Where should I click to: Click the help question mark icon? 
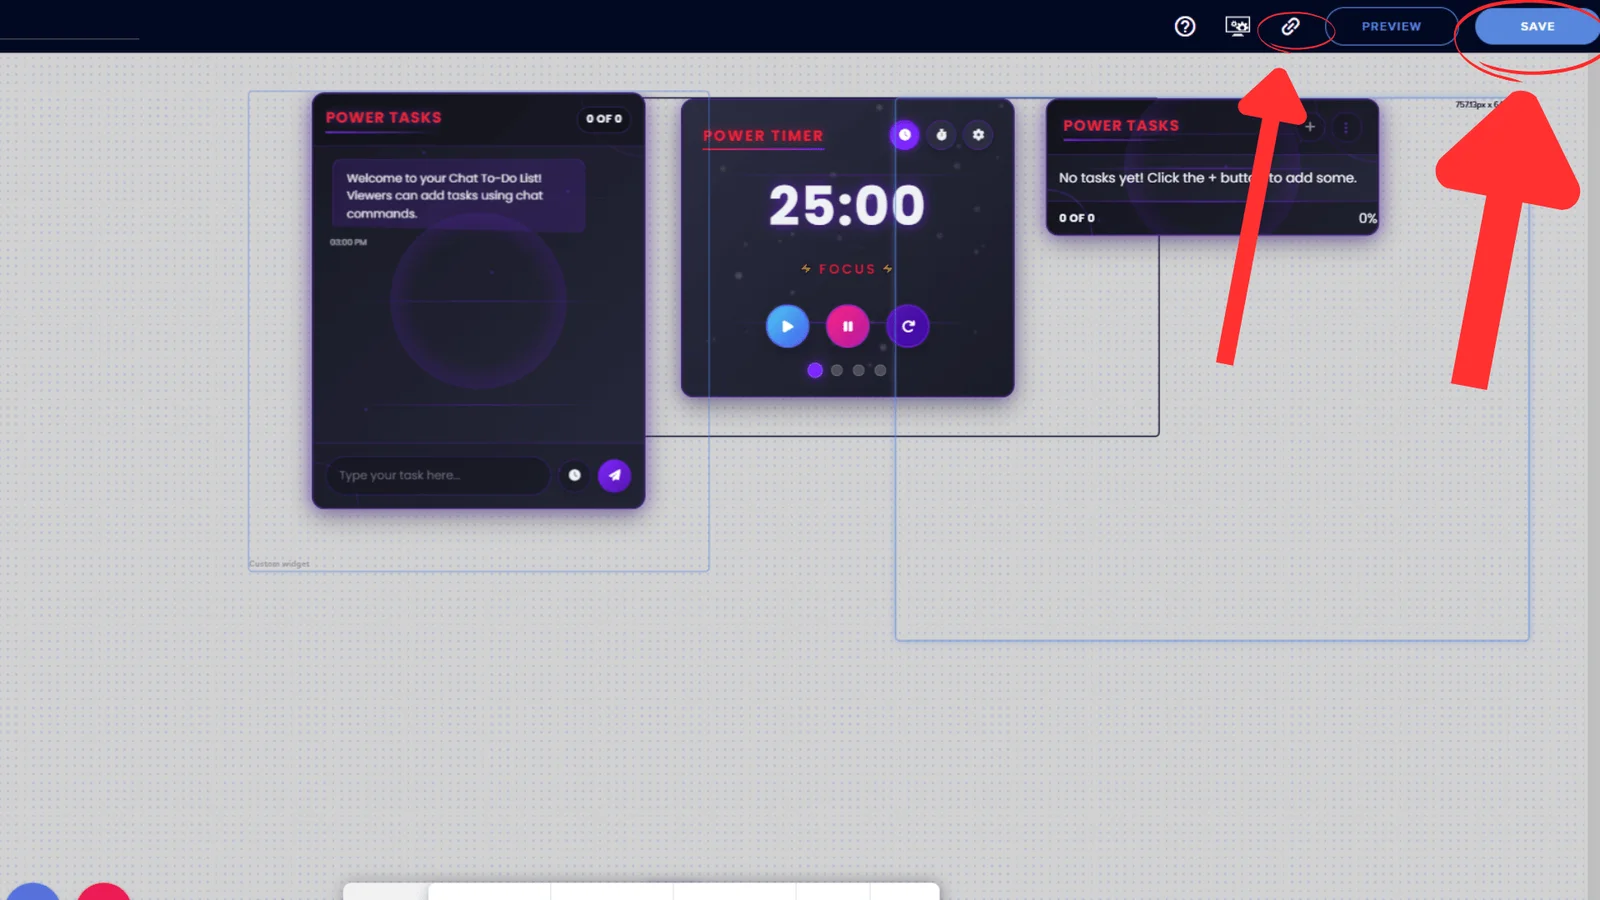pos(1185,27)
